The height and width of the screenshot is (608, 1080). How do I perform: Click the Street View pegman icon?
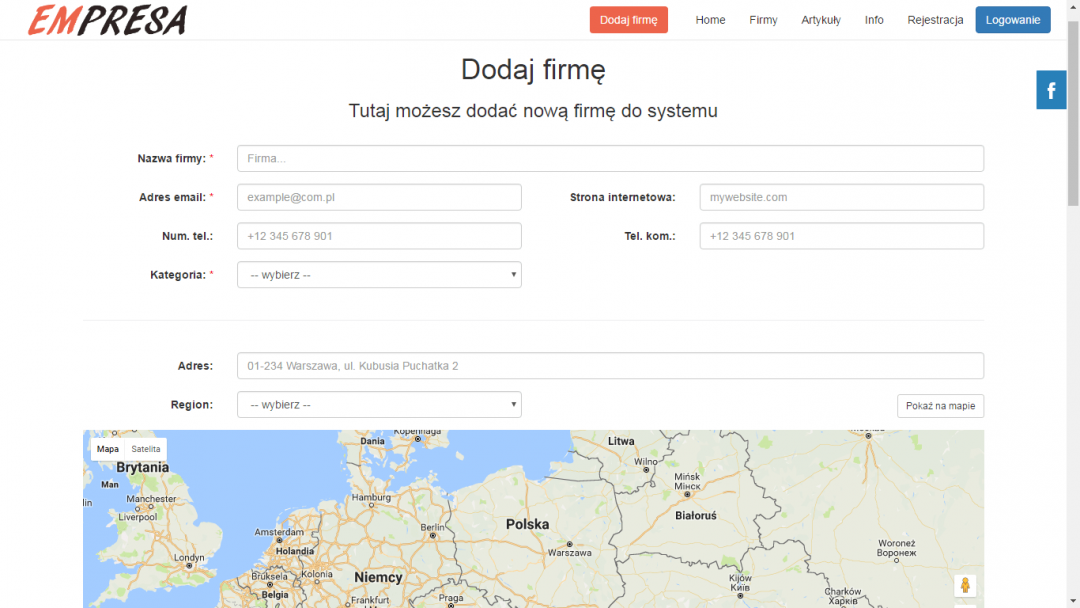964,585
